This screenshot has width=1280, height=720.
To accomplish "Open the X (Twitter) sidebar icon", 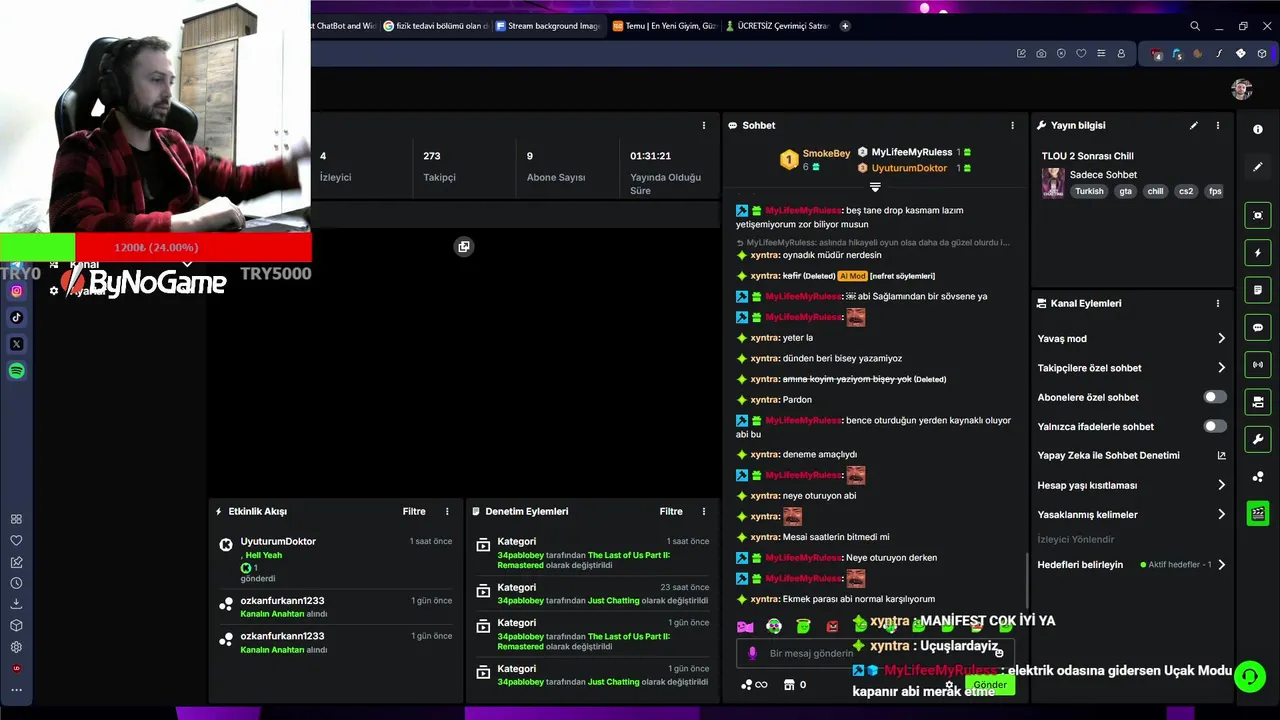I will click(16, 344).
